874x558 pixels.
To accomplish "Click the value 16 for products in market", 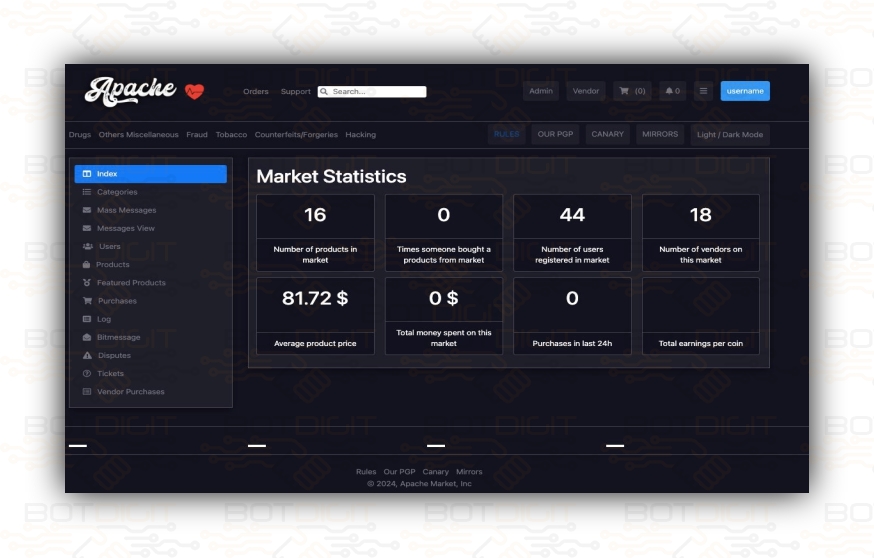I will click(x=315, y=215).
